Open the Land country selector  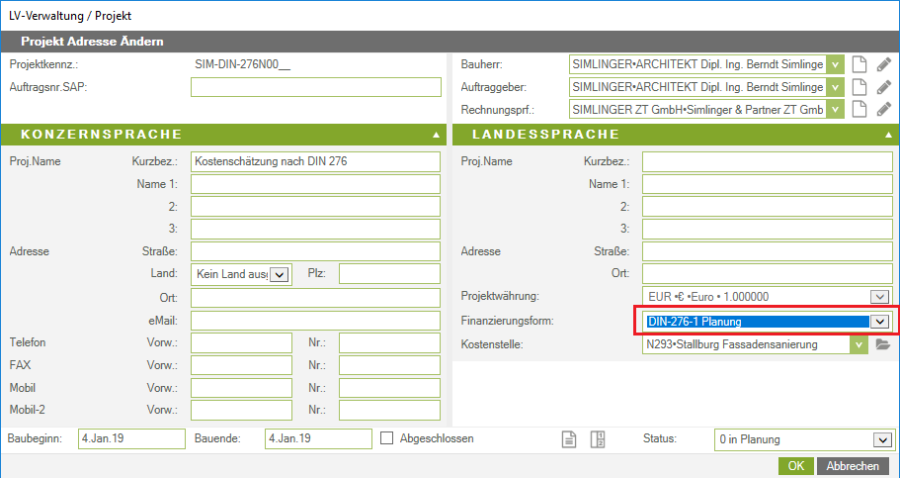tap(278, 274)
